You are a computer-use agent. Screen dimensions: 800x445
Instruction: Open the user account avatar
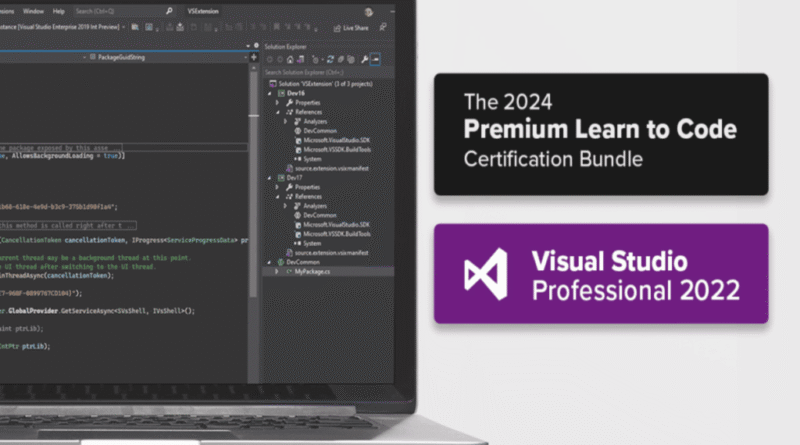[368, 12]
